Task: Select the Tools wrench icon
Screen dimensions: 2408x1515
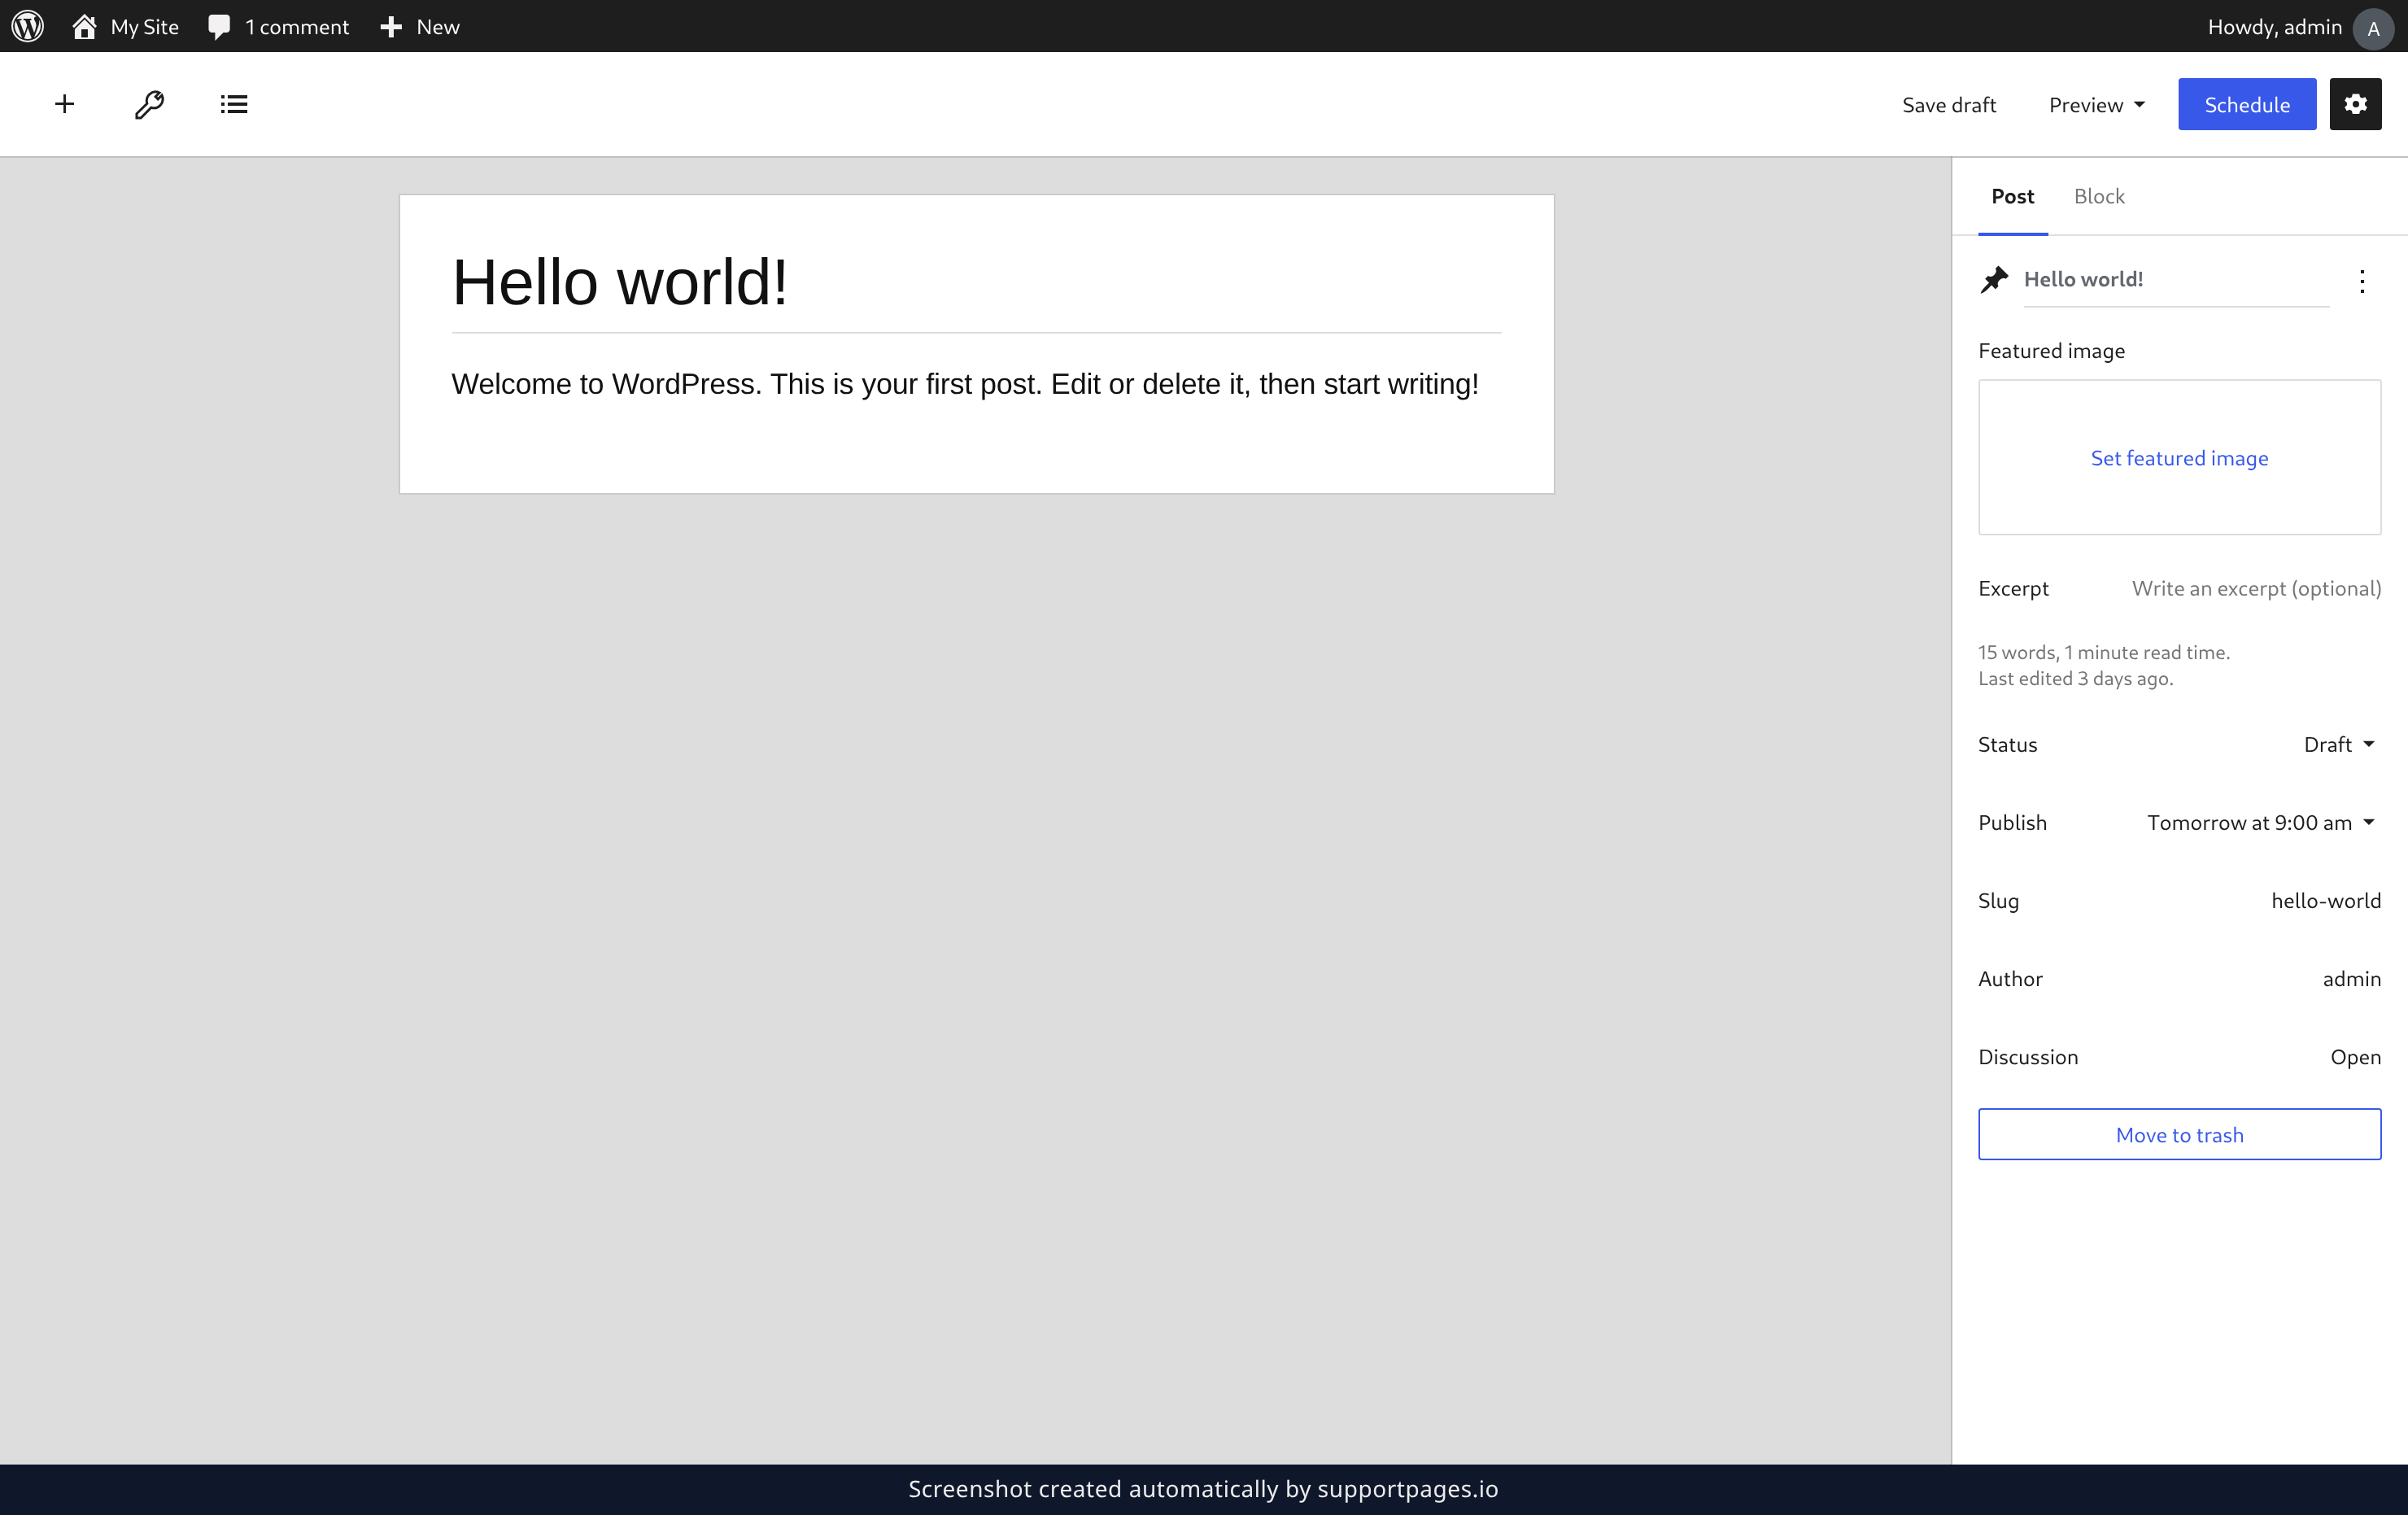Action: click(x=149, y=104)
